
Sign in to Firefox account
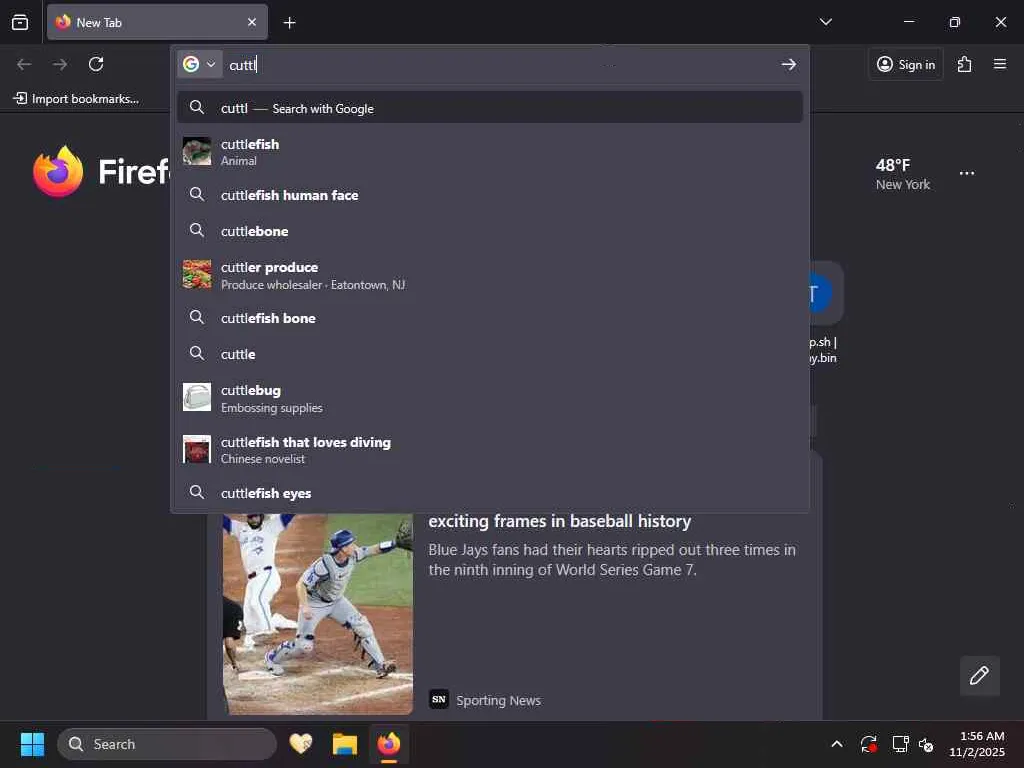pyautogui.click(x=906, y=64)
